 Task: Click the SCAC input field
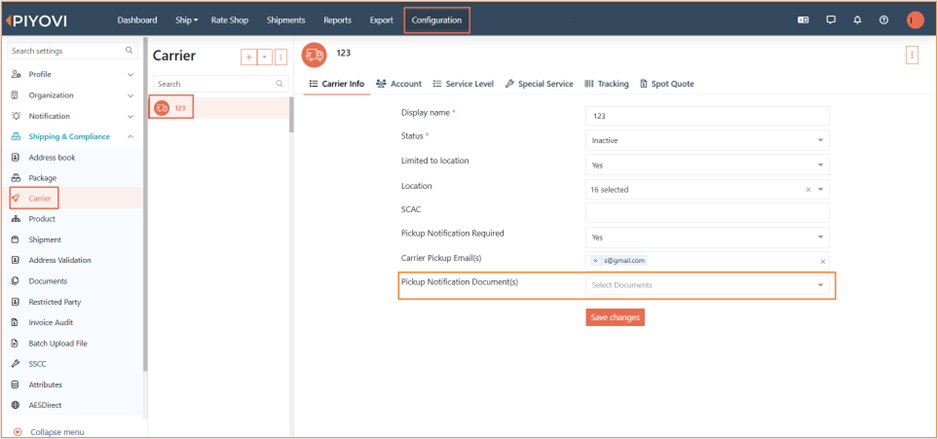[707, 213]
